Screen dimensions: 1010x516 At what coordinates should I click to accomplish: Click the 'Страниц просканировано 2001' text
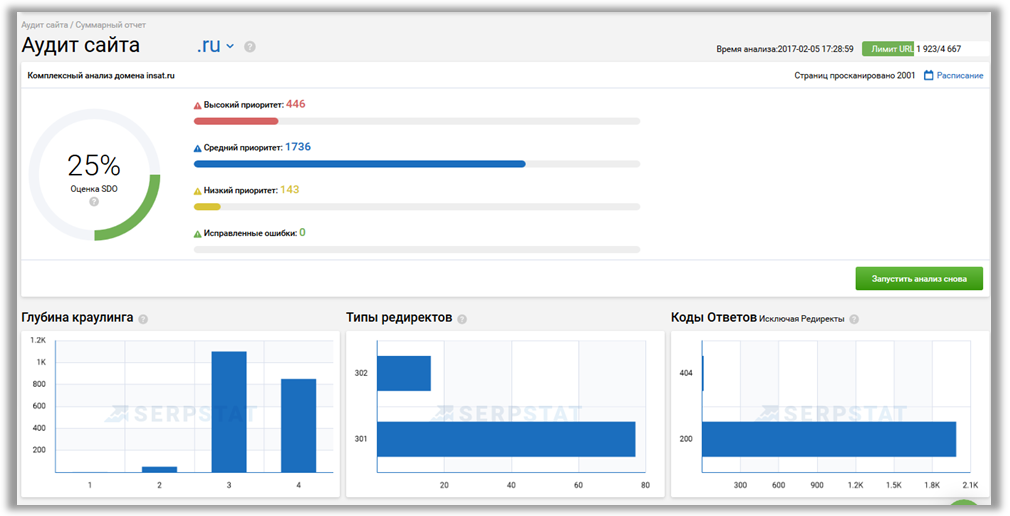[855, 75]
